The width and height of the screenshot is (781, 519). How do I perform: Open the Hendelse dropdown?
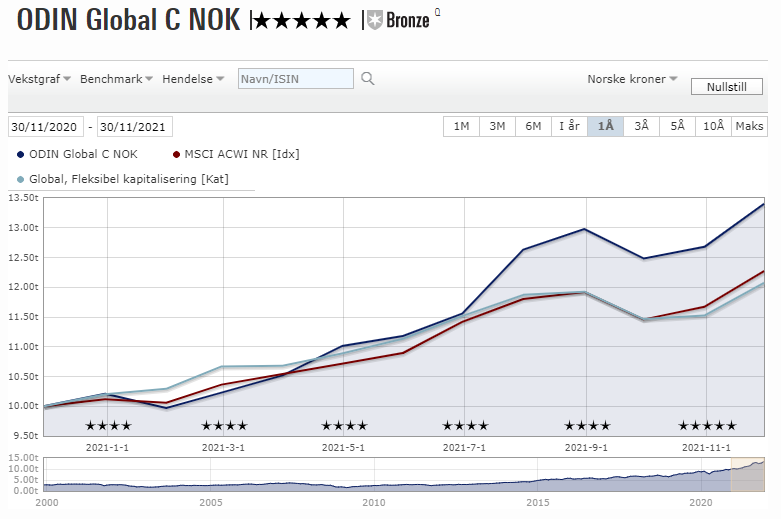click(193, 79)
